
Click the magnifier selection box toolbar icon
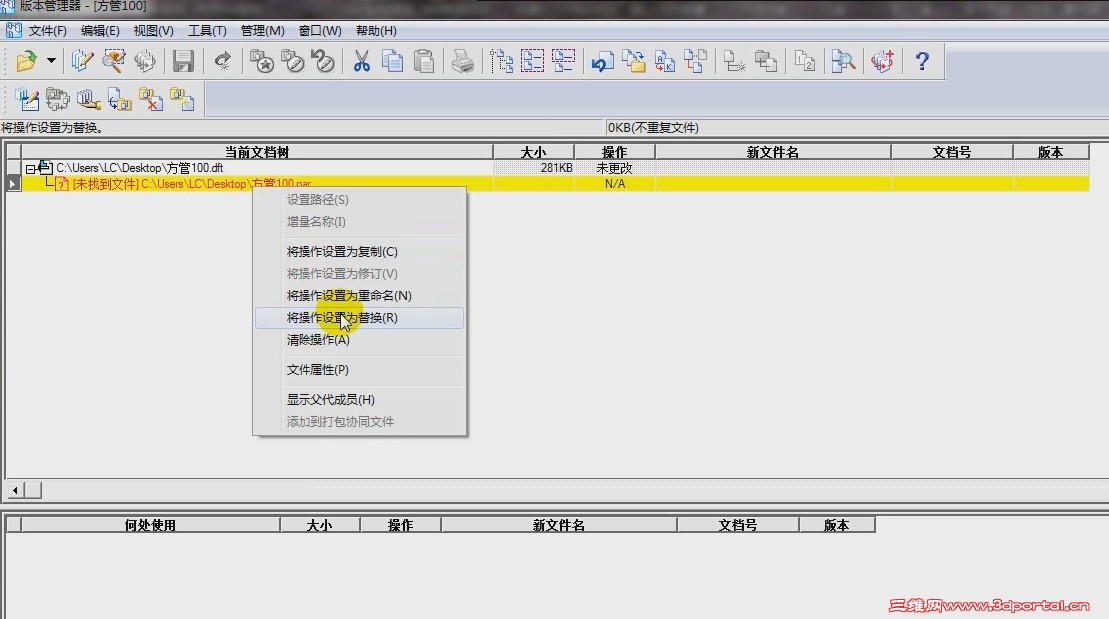tap(113, 61)
